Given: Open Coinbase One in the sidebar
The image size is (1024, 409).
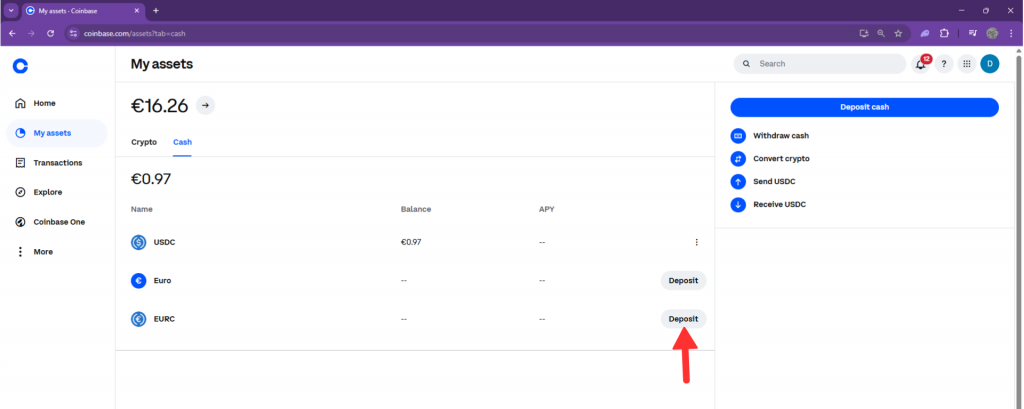Looking at the screenshot, I should click(x=57, y=222).
